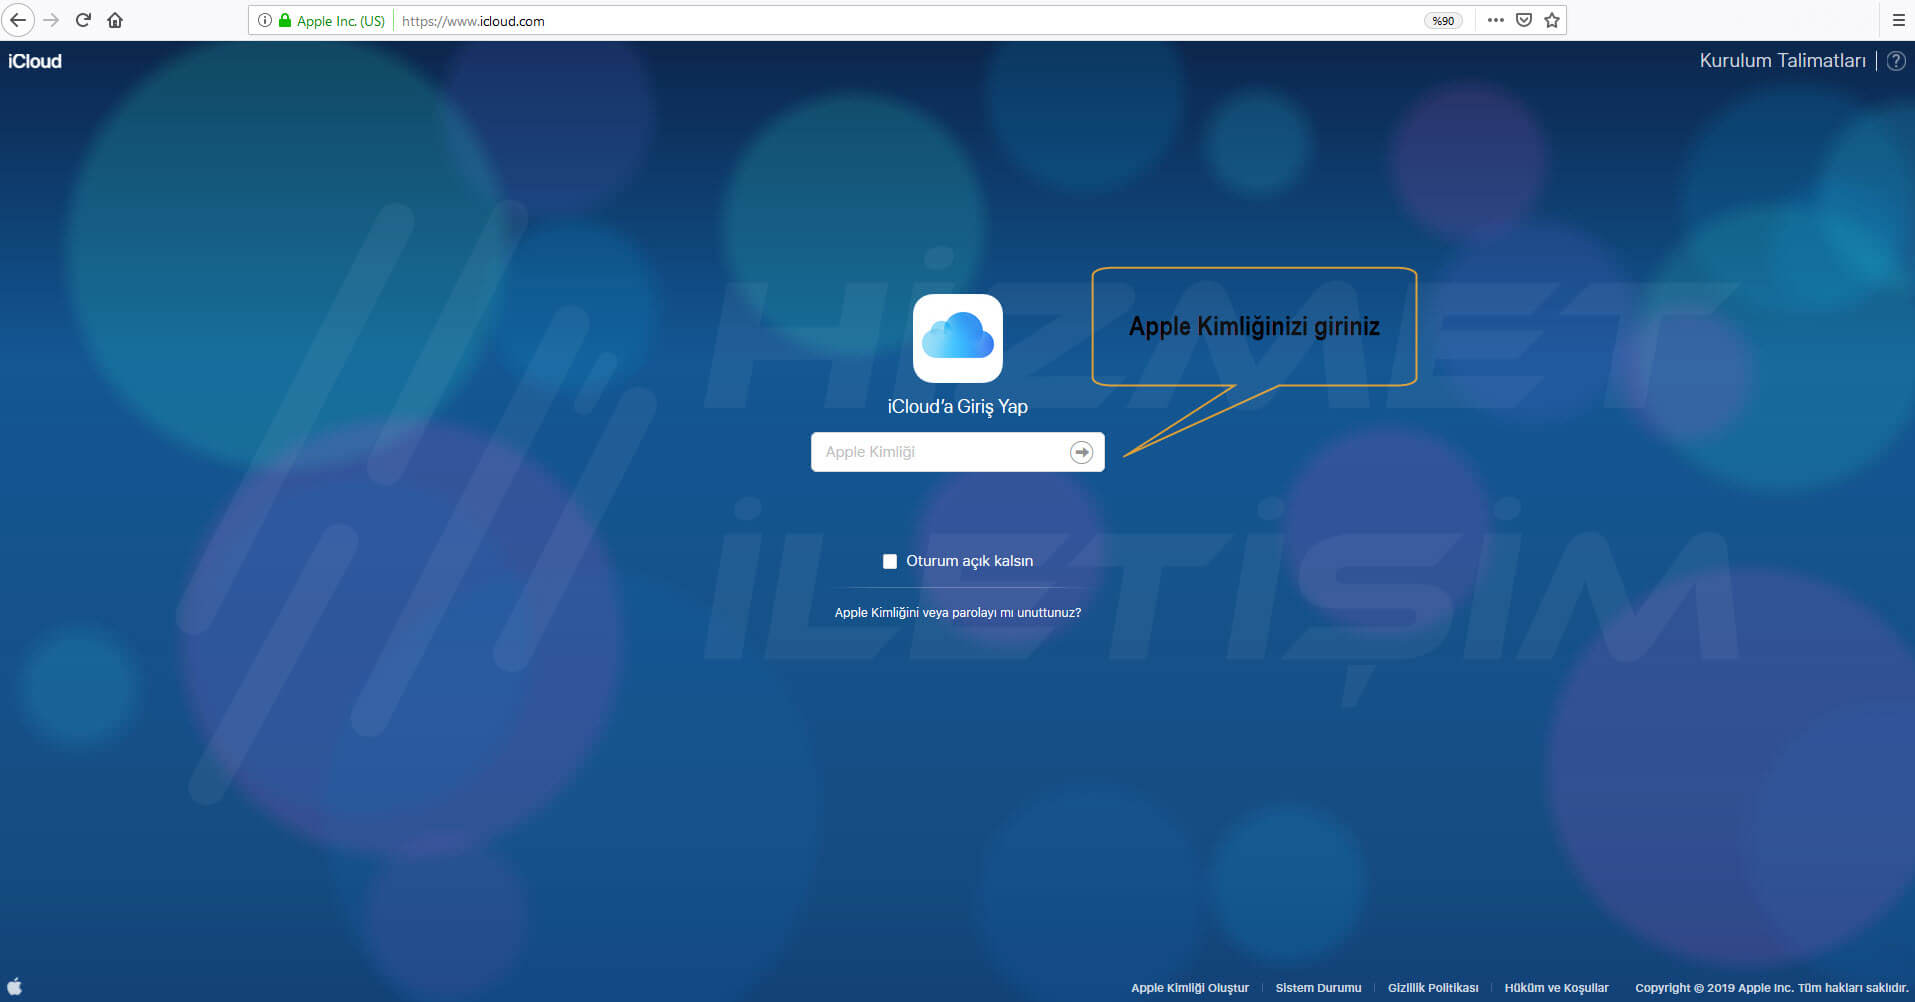Show site information via the info icon

265,20
